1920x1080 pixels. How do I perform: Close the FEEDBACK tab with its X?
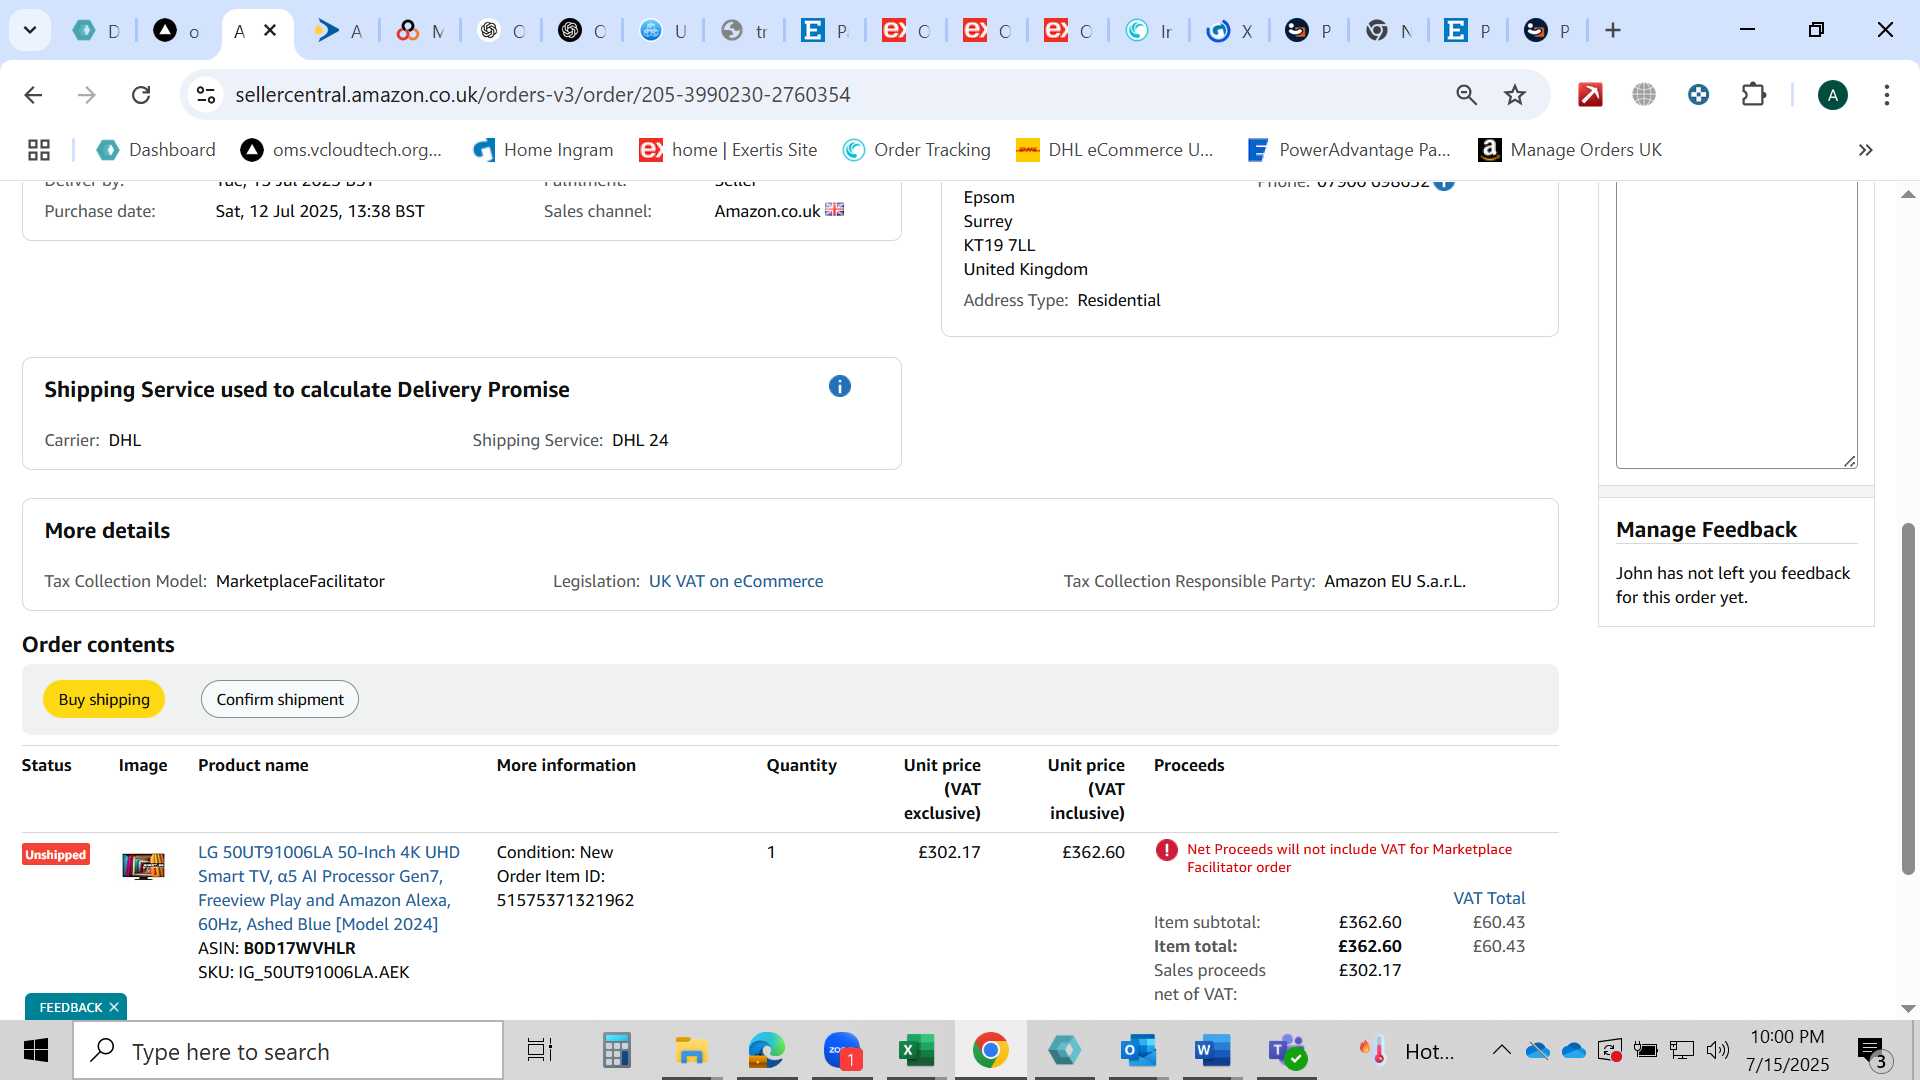pos(114,1007)
